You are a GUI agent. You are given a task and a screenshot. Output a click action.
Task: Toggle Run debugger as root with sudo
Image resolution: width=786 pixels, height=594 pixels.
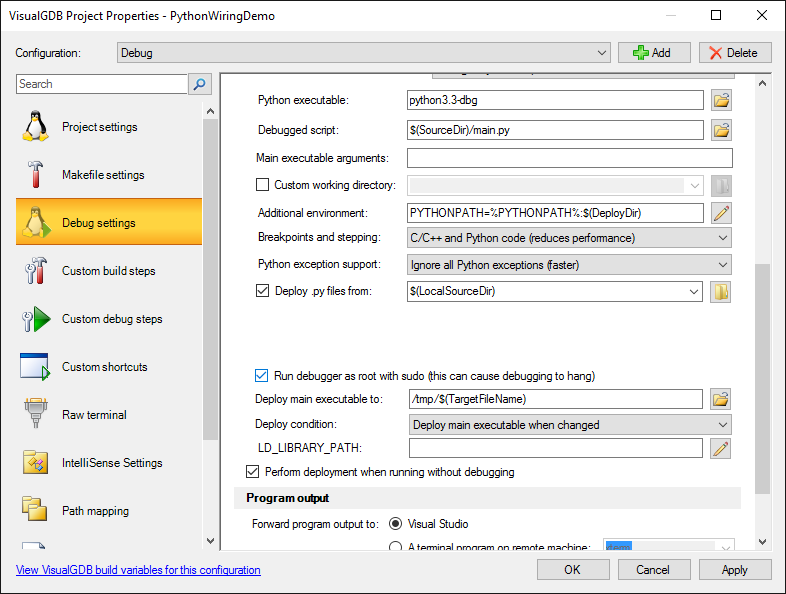point(261,375)
